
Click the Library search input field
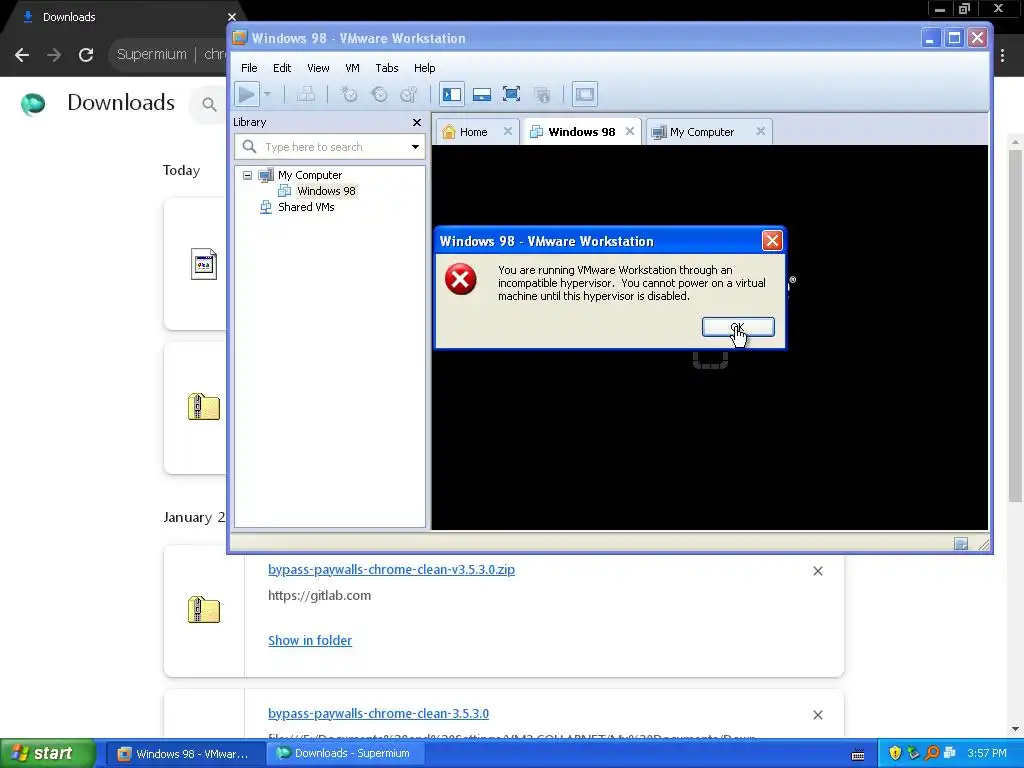pos(330,147)
